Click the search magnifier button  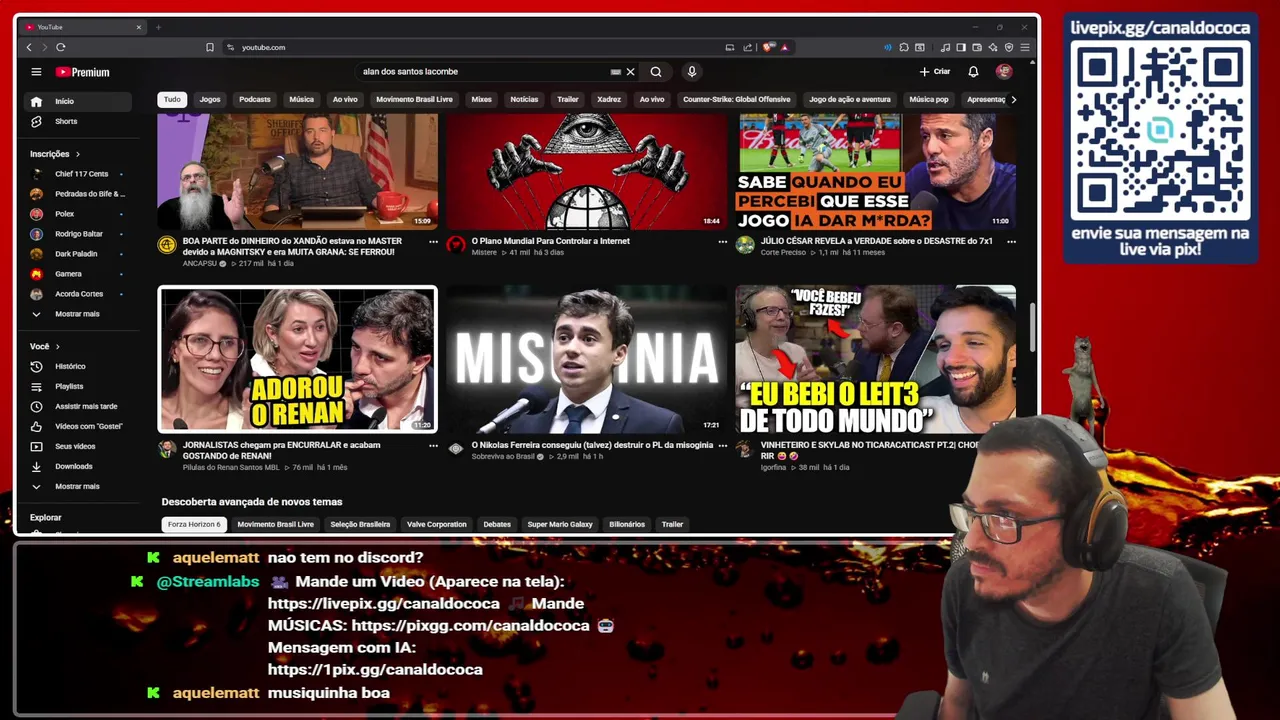tap(656, 72)
